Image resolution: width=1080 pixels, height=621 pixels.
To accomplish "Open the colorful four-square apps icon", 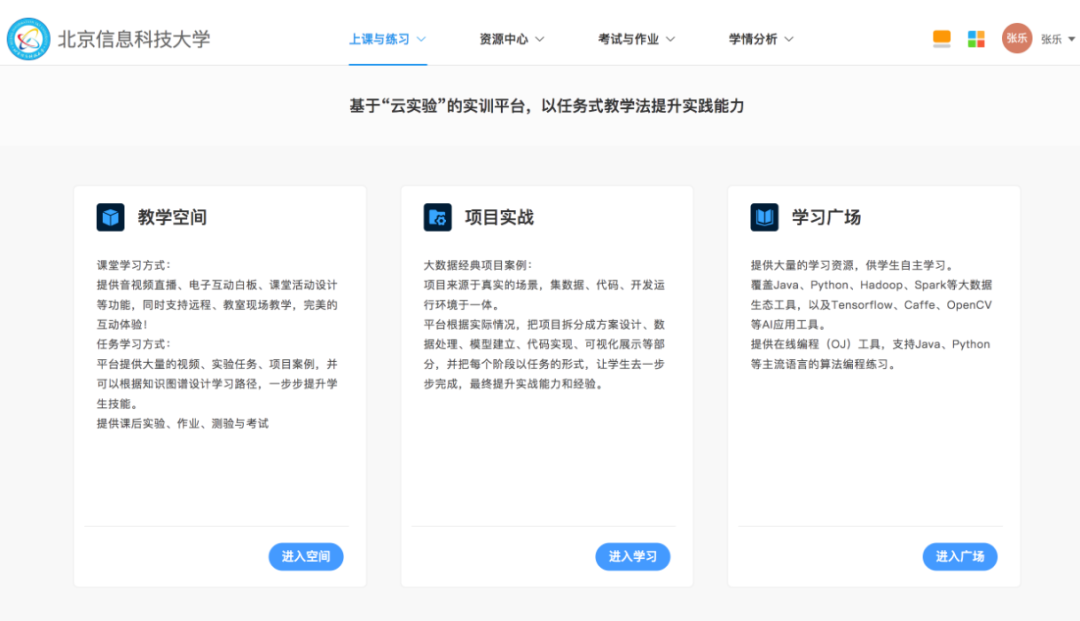I will point(976,39).
